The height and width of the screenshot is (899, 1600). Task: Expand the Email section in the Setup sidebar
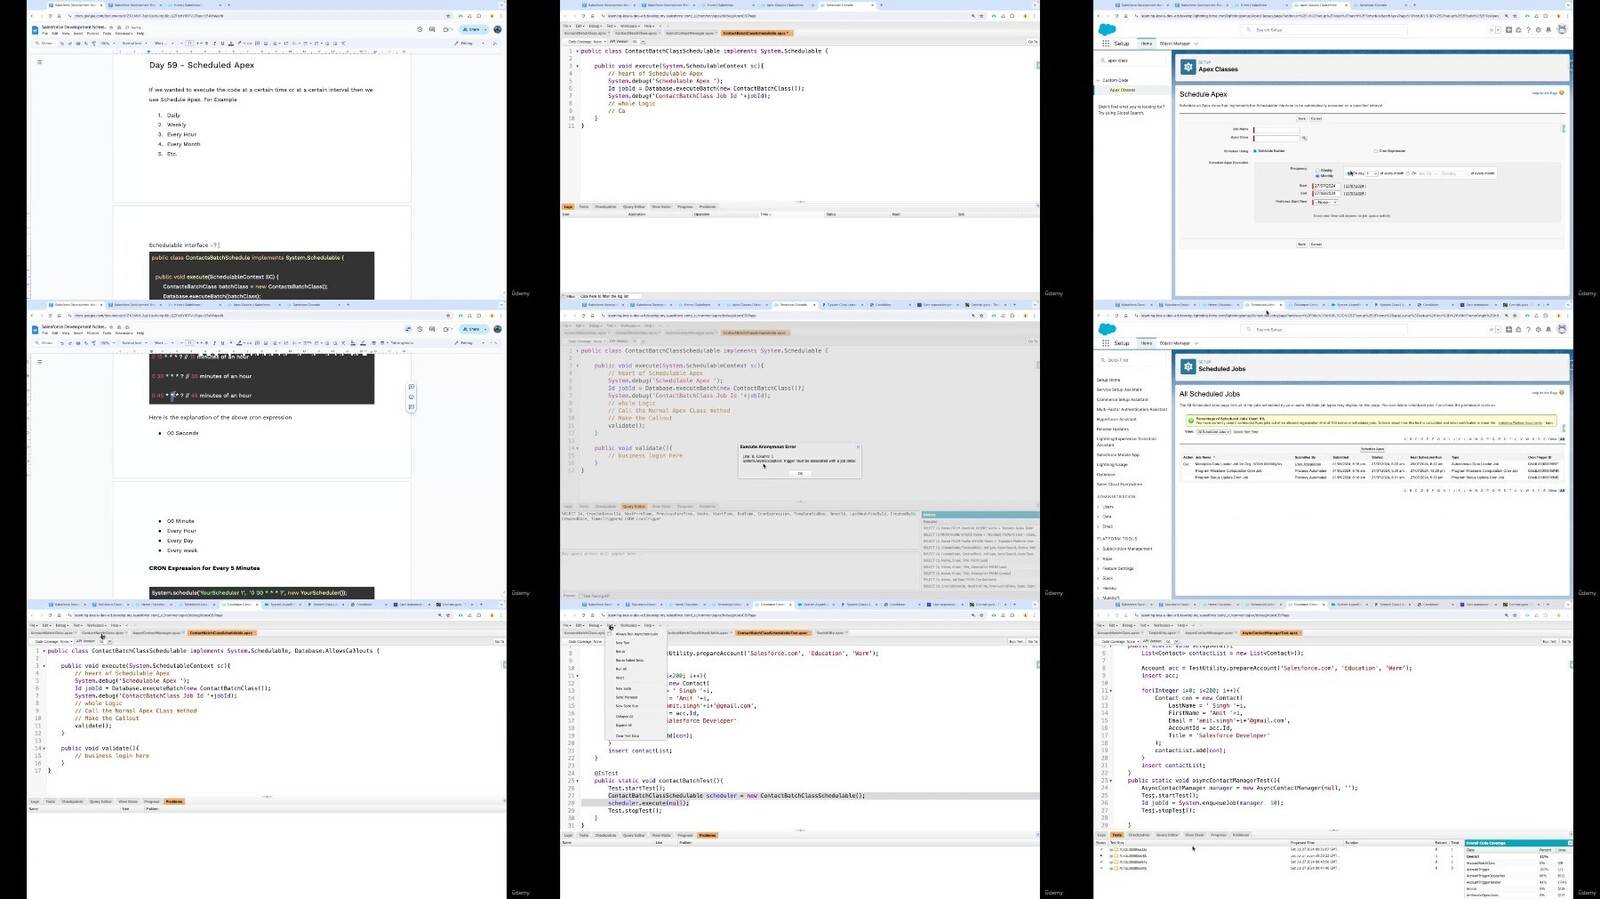(1100, 526)
